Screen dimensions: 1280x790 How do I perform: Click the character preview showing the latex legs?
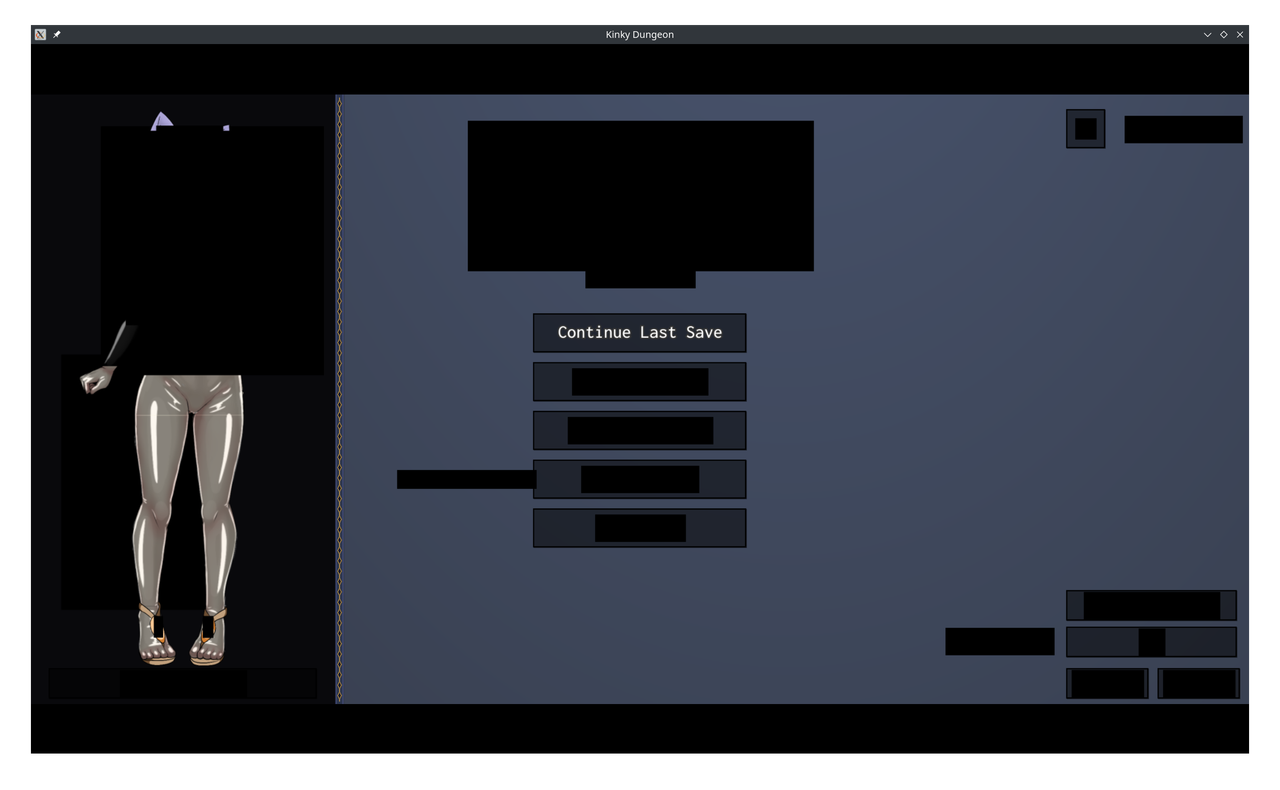[183, 480]
